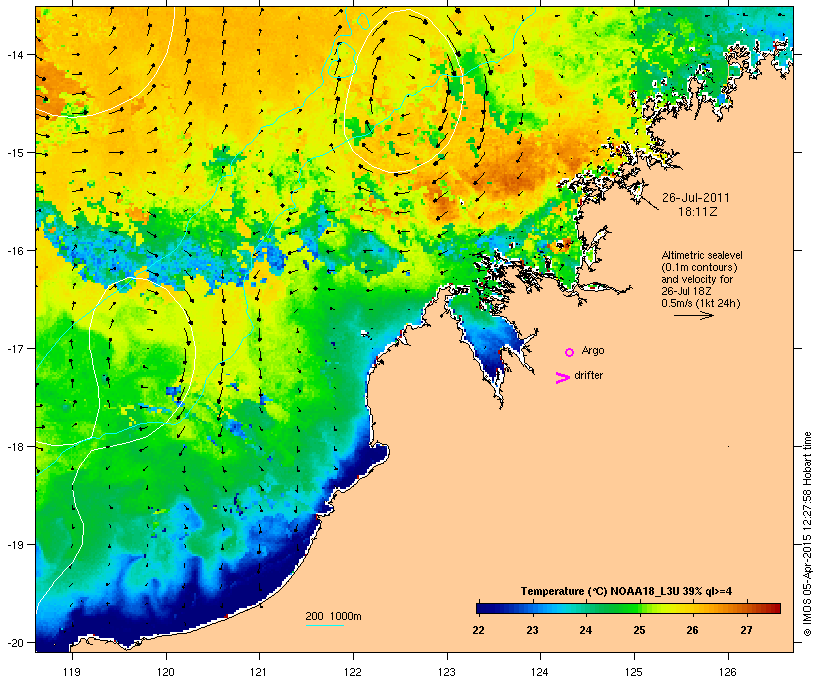Click the IMOS copyright timestamp text
The height and width of the screenshot is (680, 820).
[x=808, y=534]
